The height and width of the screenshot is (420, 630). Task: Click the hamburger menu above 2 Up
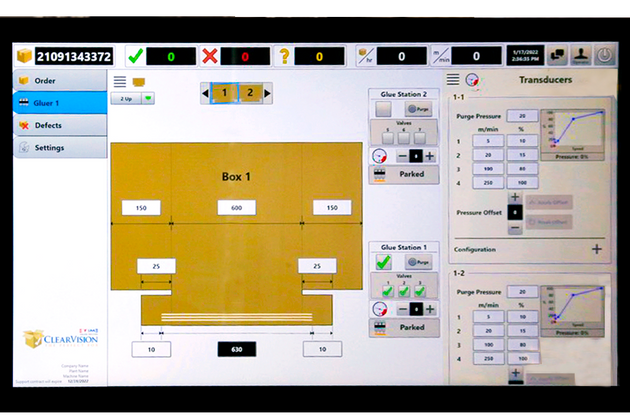[120, 82]
